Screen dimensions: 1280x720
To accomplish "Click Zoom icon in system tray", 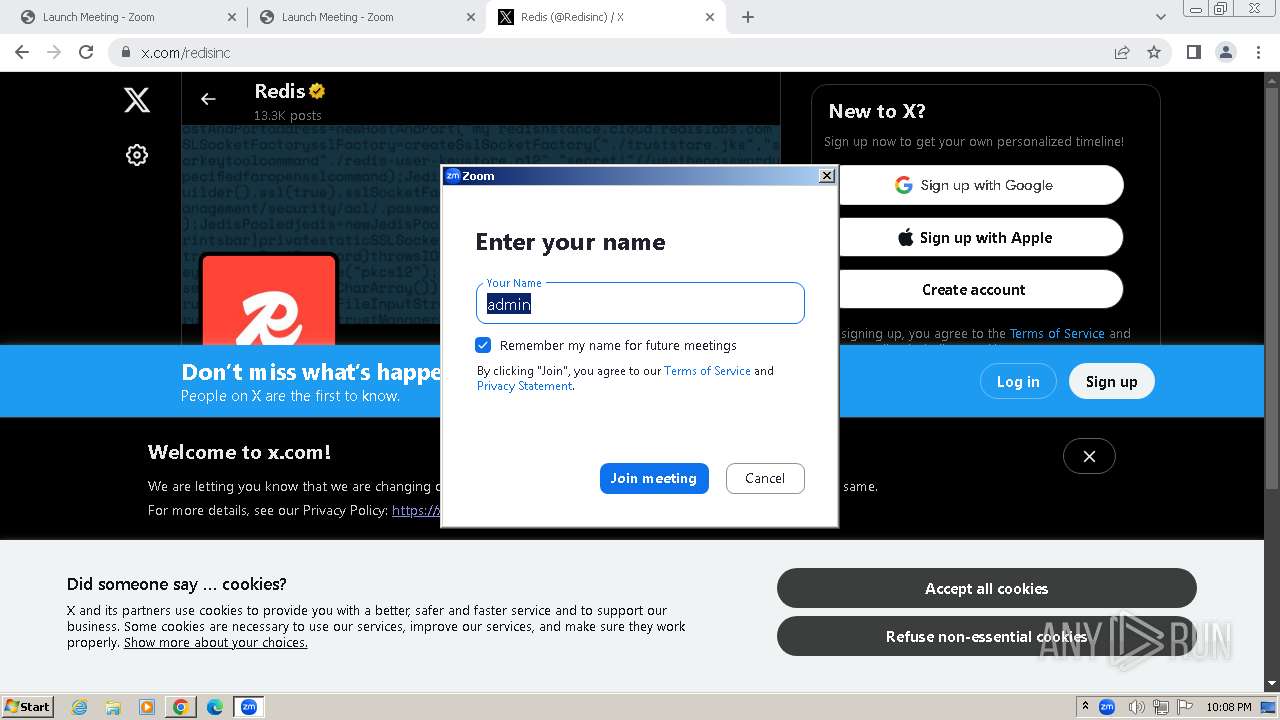I will point(1107,707).
